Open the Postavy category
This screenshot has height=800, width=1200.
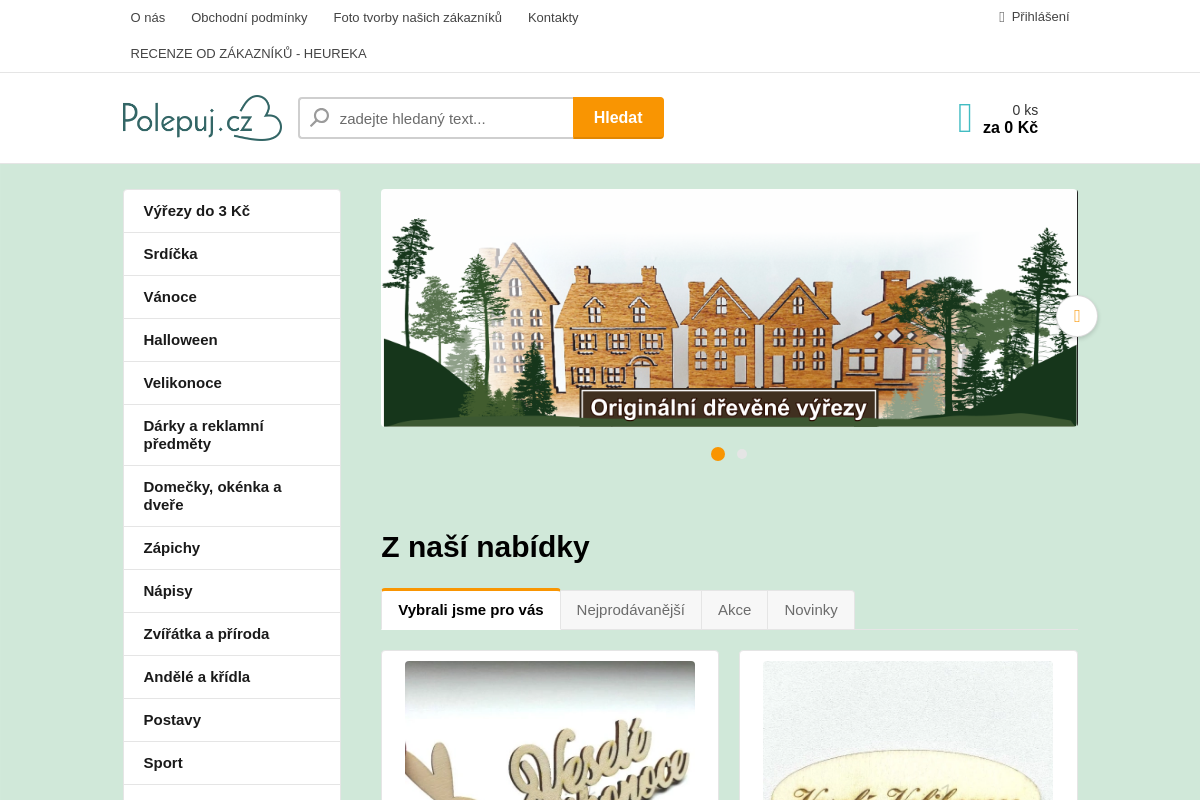point(232,720)
